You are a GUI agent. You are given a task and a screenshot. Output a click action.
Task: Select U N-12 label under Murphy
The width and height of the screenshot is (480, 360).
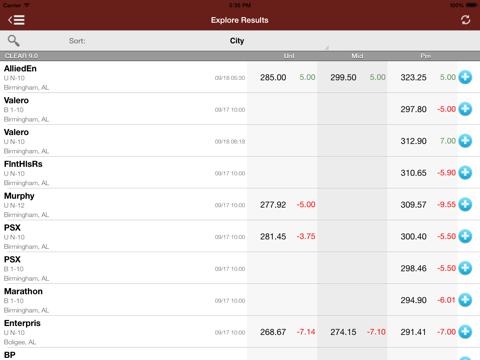tap(14, 205)
